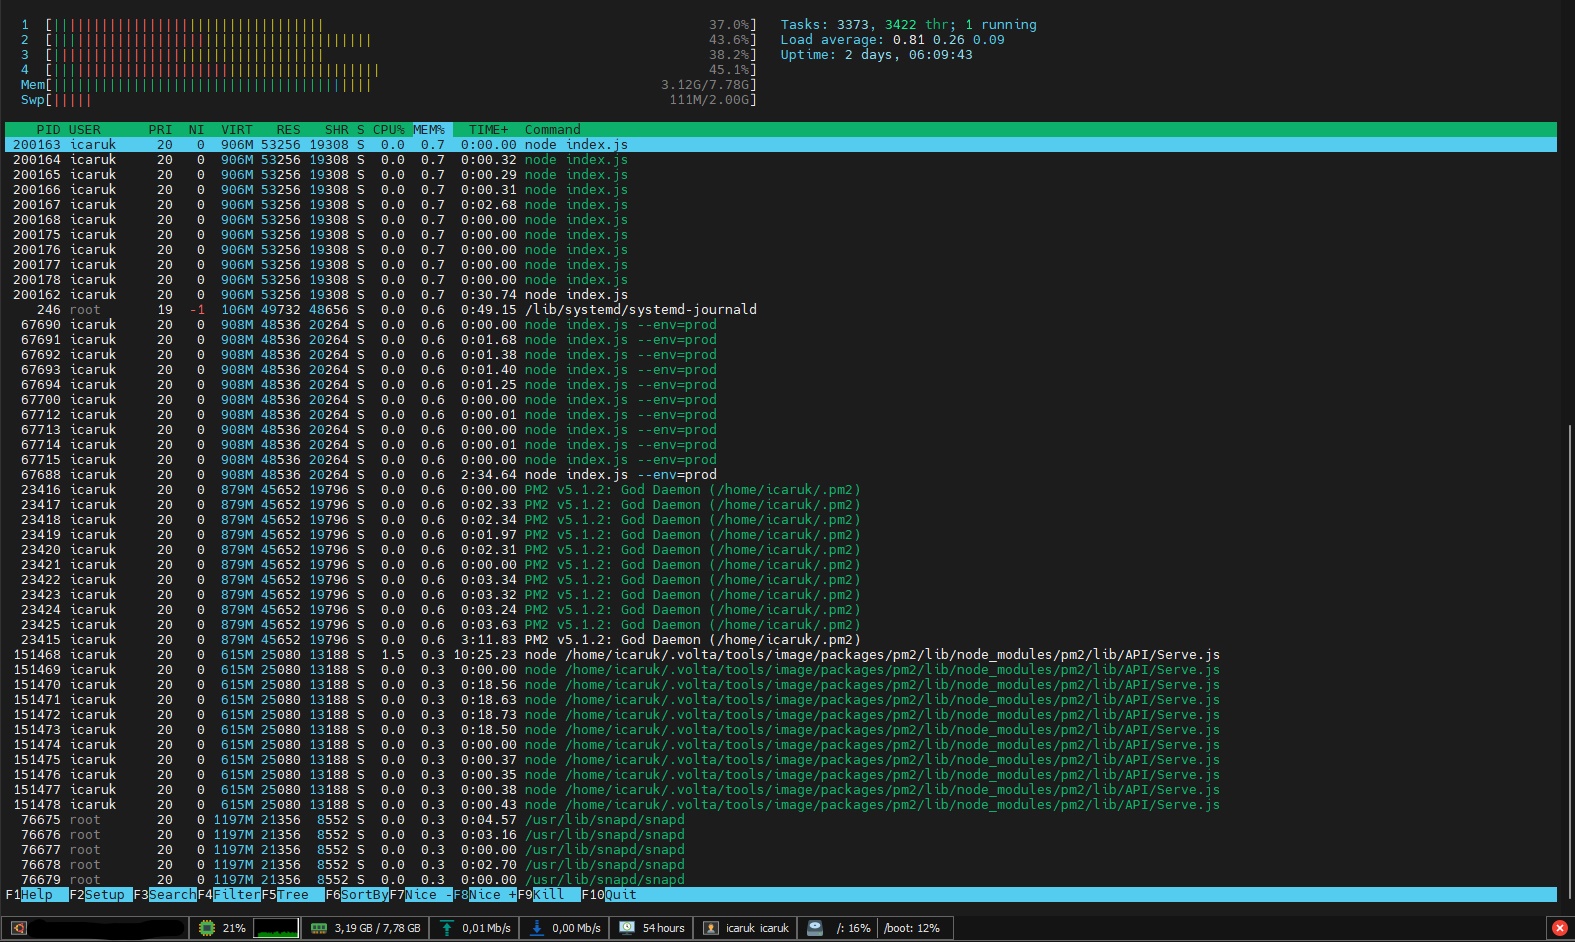
Task: Sort by the USER column header
Action: (85, 130)
